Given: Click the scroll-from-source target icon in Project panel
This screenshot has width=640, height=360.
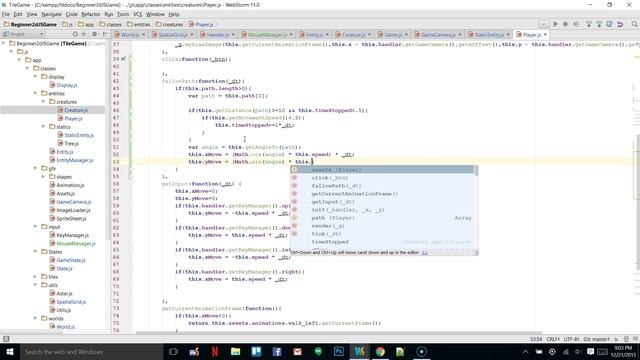Looking at the screenshot, I should [x=75, y=34].
